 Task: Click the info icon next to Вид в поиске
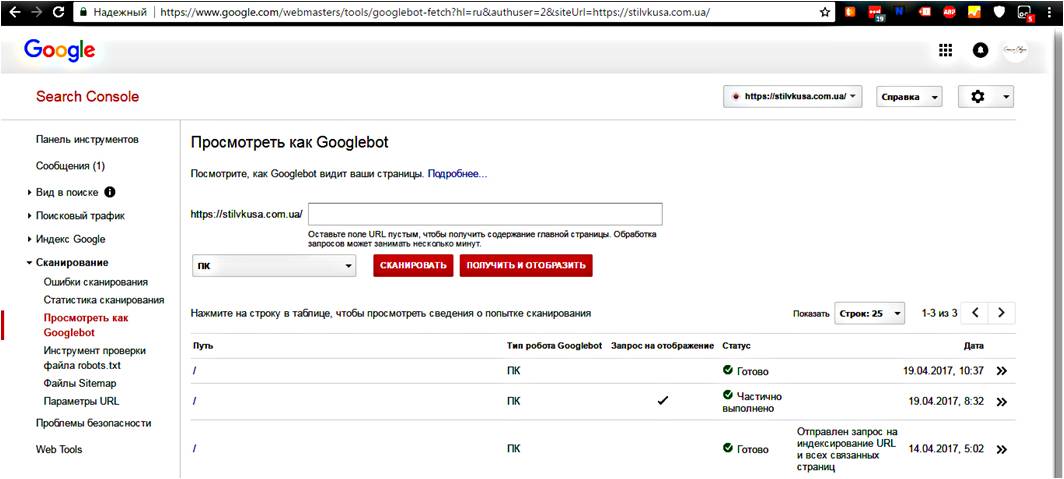click(110, 192)
